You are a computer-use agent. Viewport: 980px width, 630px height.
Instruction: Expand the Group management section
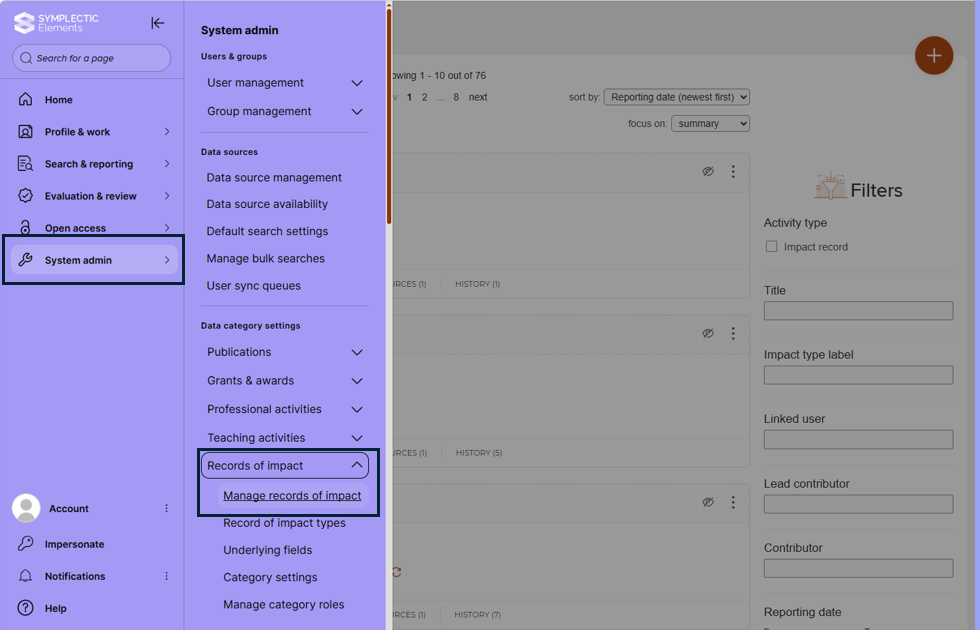point(285,111)
